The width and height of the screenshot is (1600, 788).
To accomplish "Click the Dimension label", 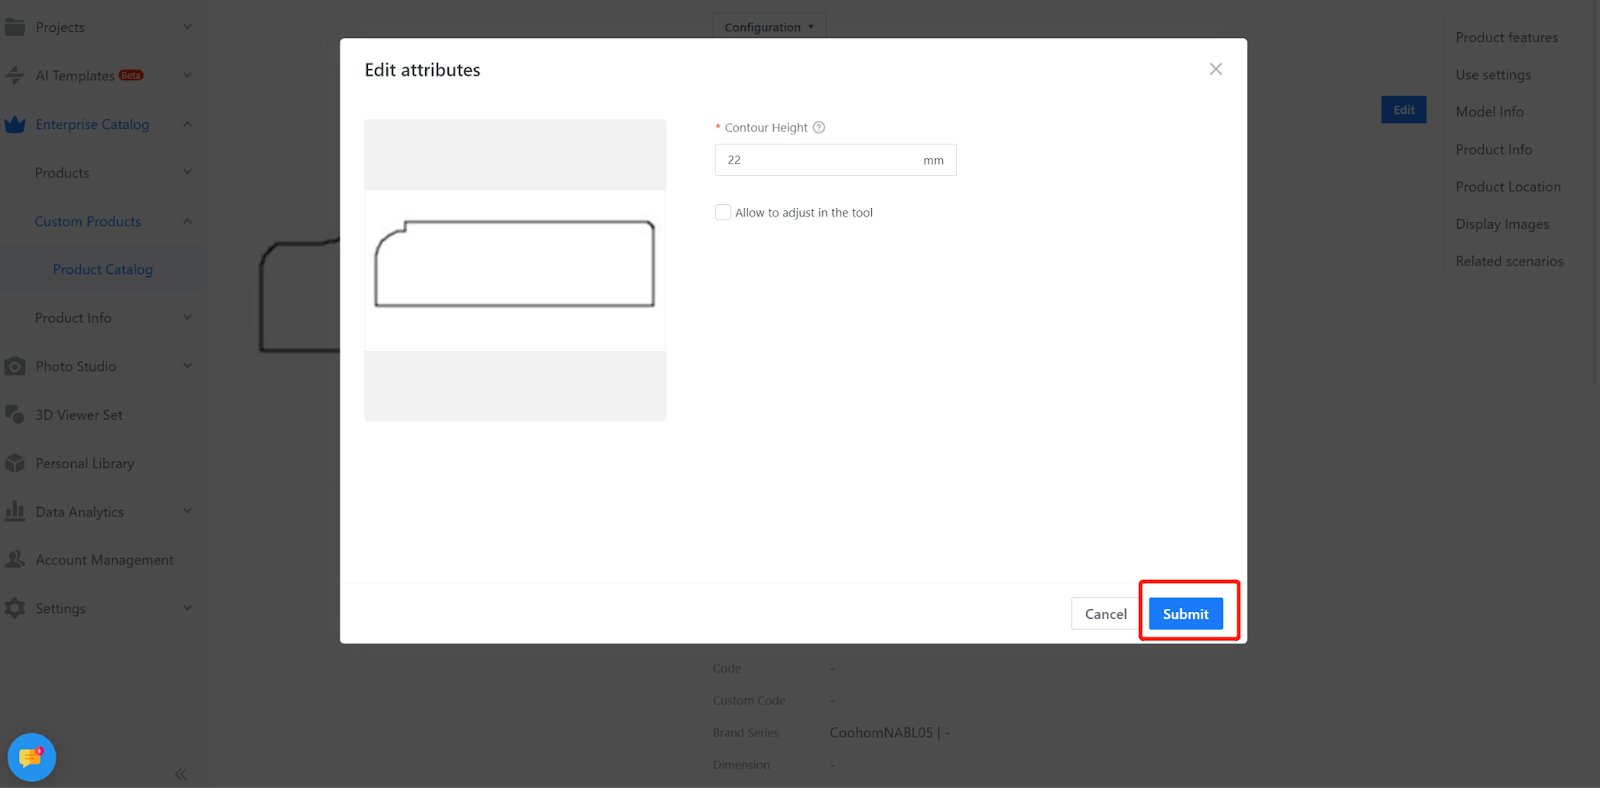I will pyautogui.click(x=741, y=765).
